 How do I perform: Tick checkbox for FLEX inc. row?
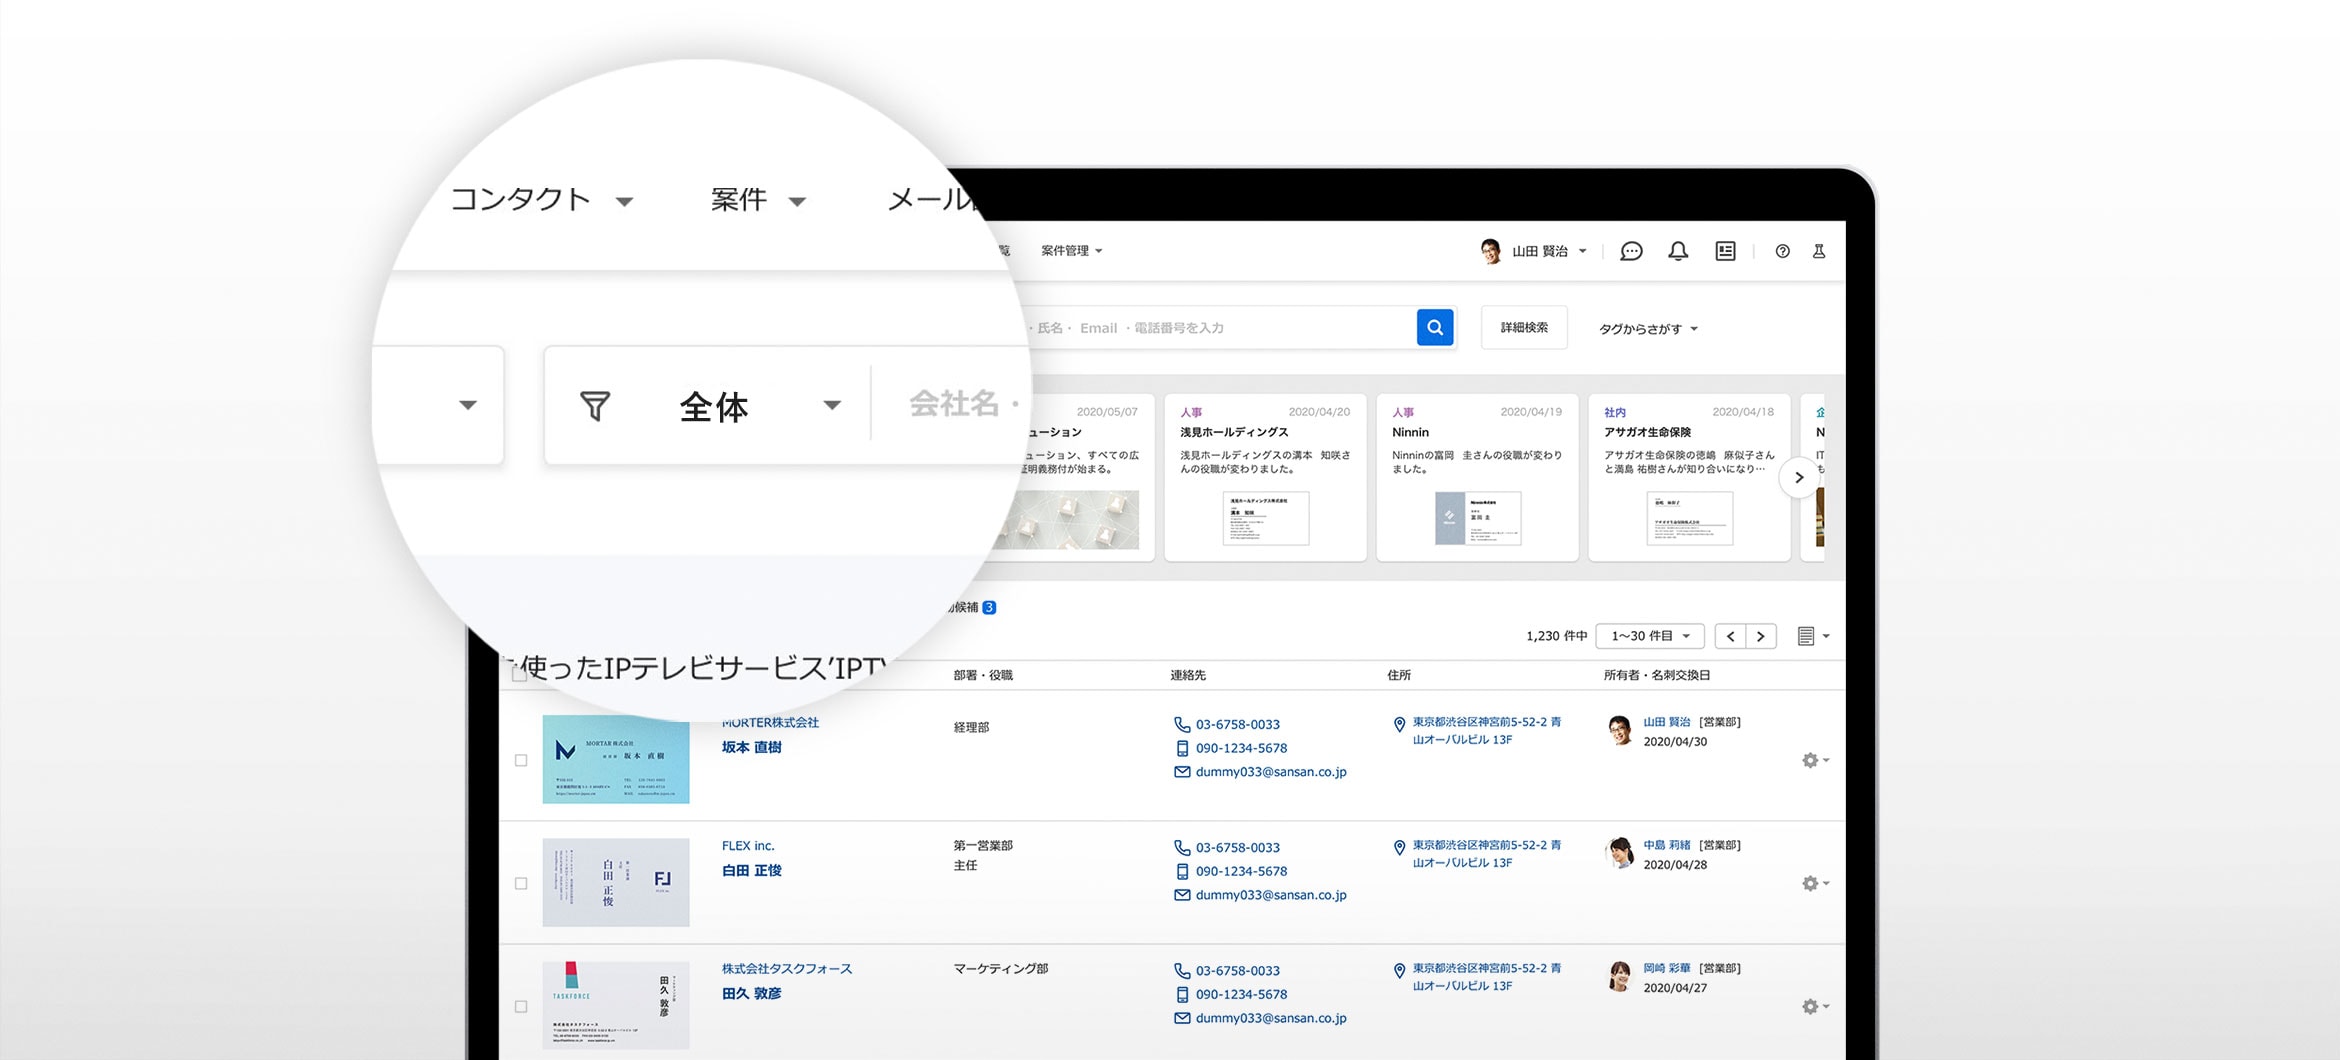pyautogui.click(x=521, y=883)
